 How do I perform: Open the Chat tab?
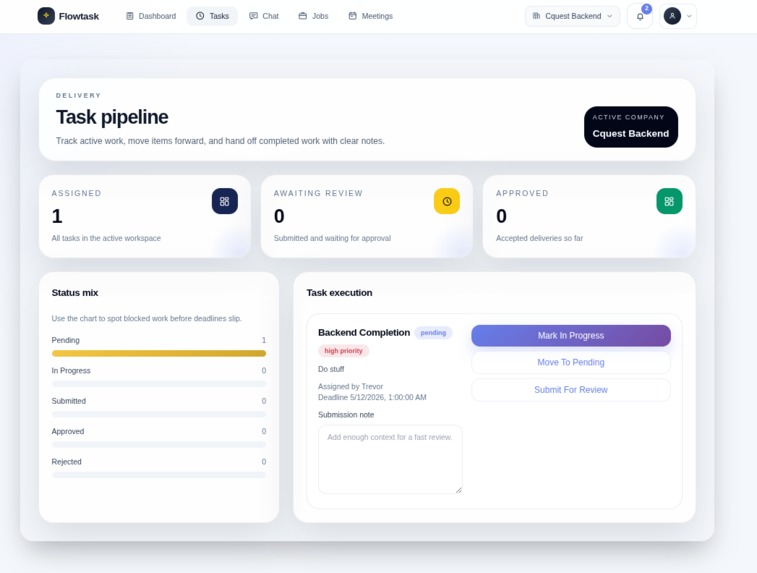point(264,16)
